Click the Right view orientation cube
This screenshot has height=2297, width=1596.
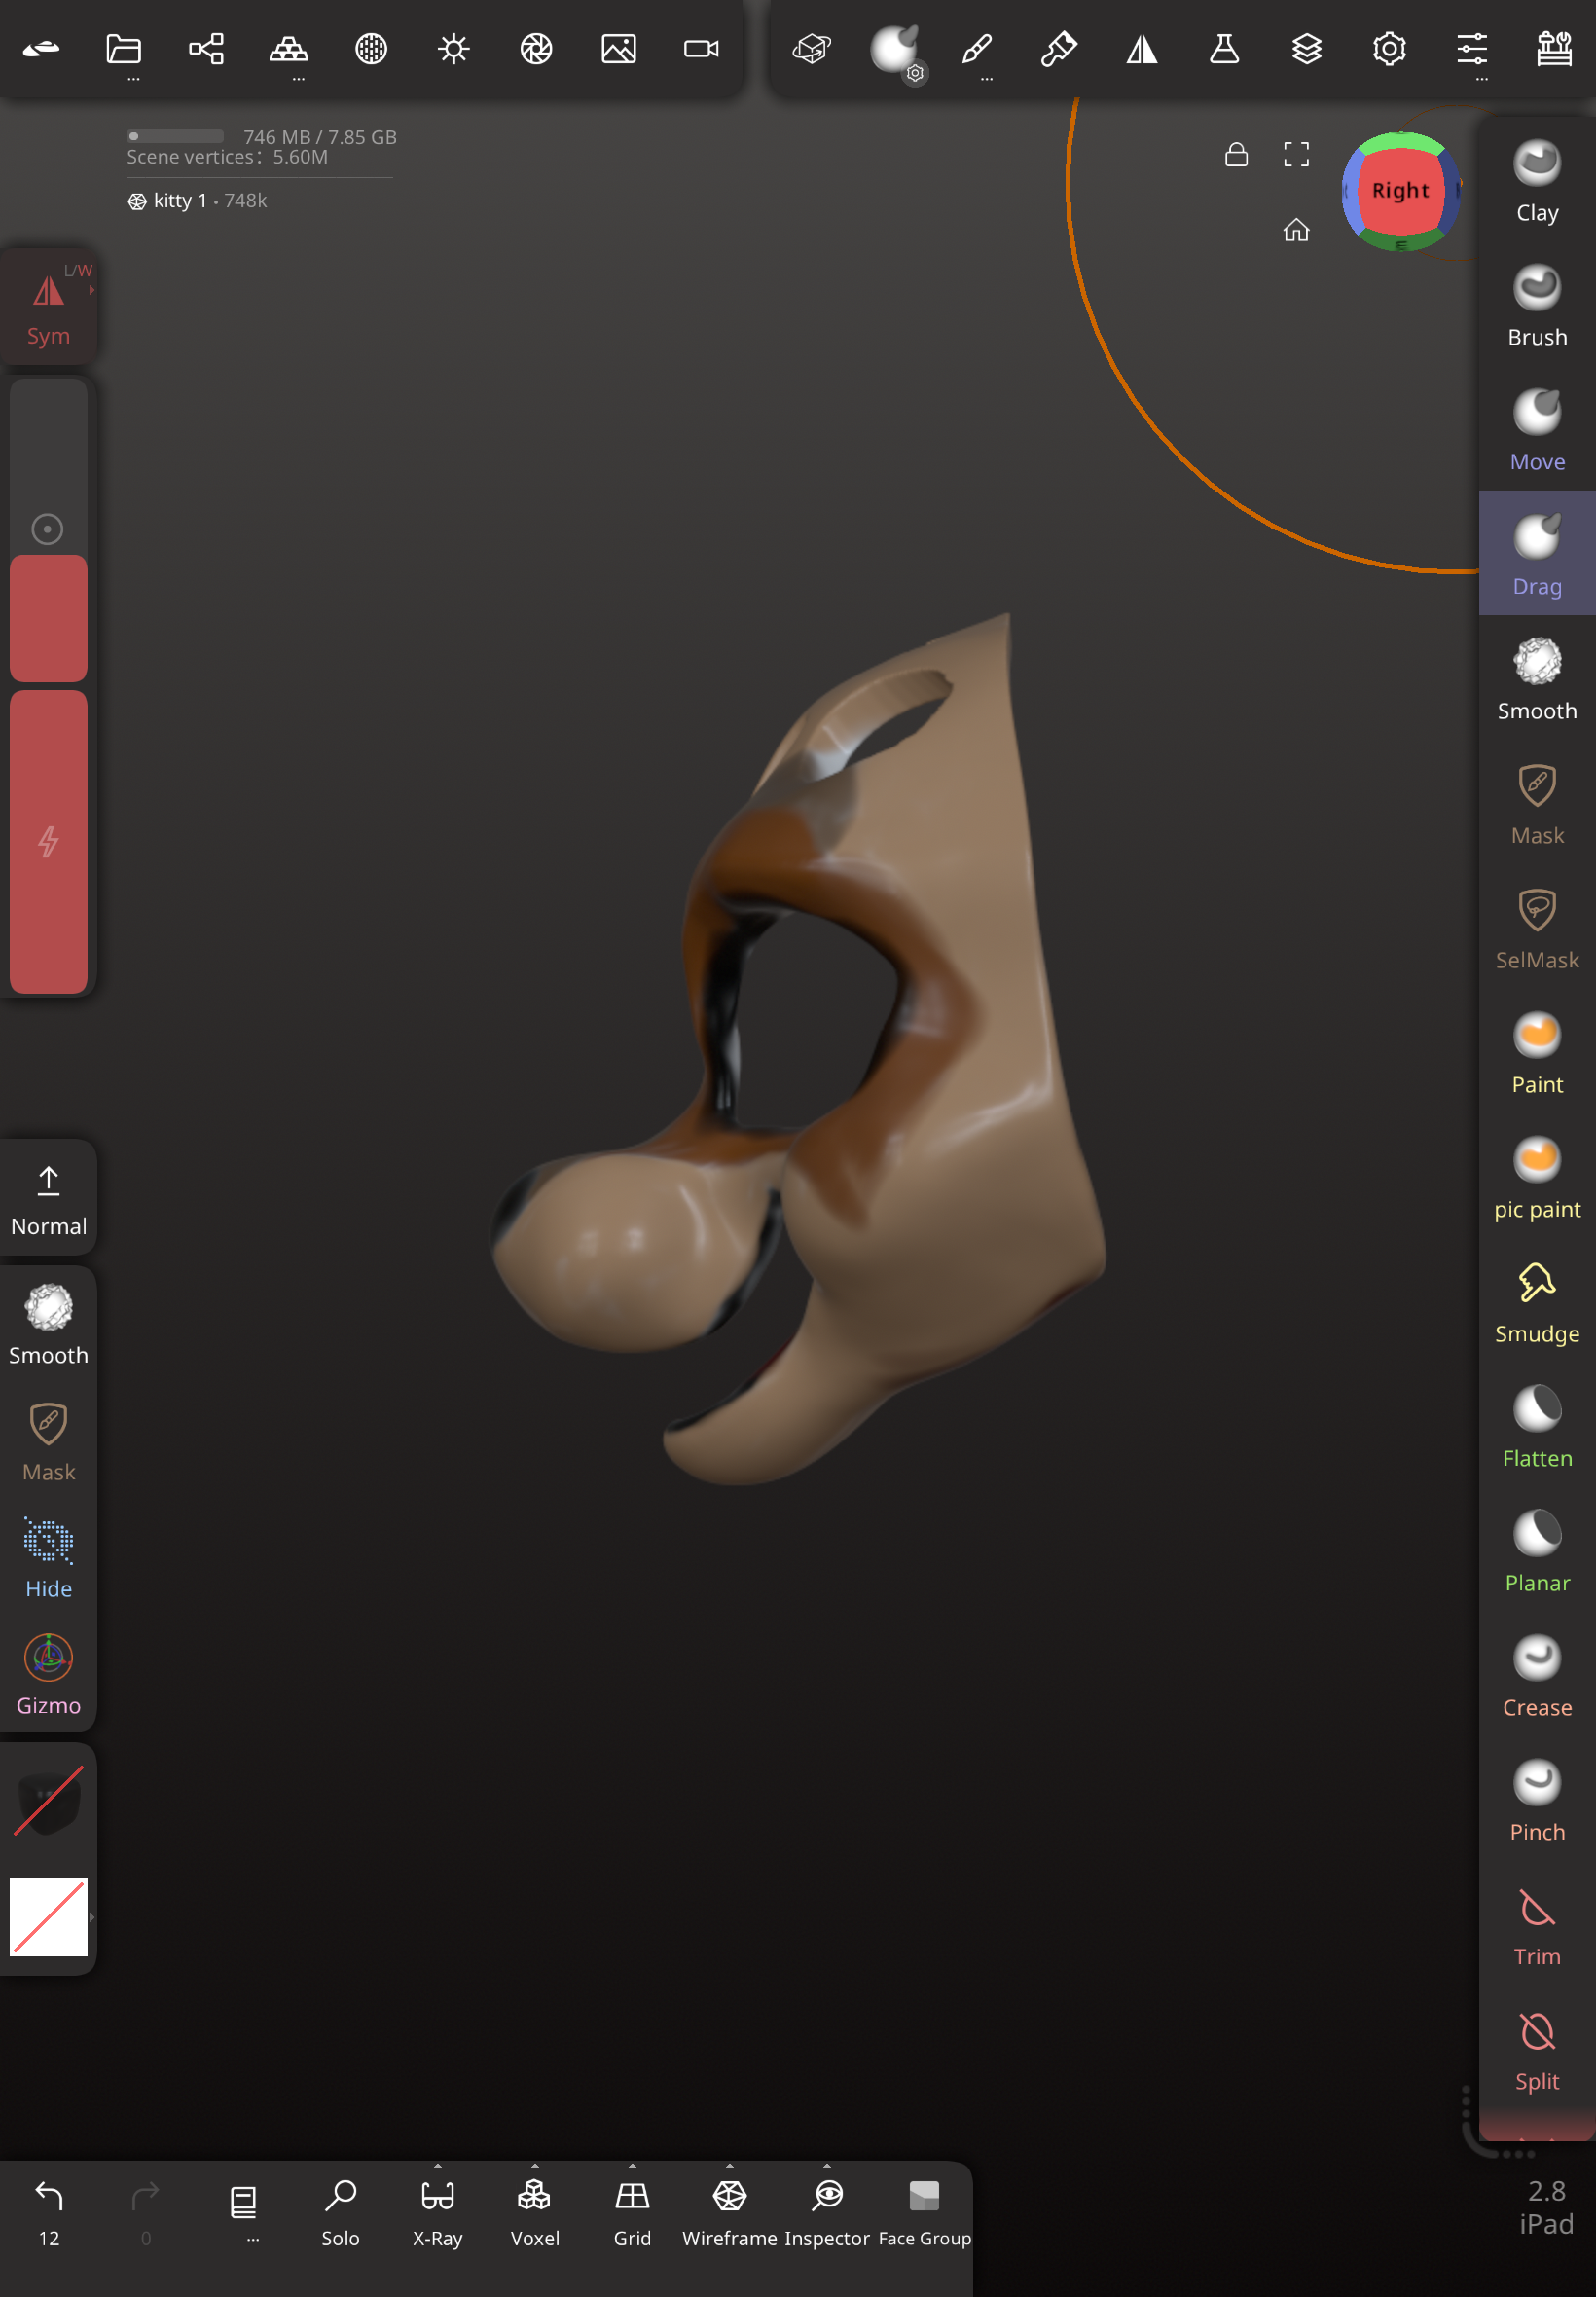(x=1400, y=190)
